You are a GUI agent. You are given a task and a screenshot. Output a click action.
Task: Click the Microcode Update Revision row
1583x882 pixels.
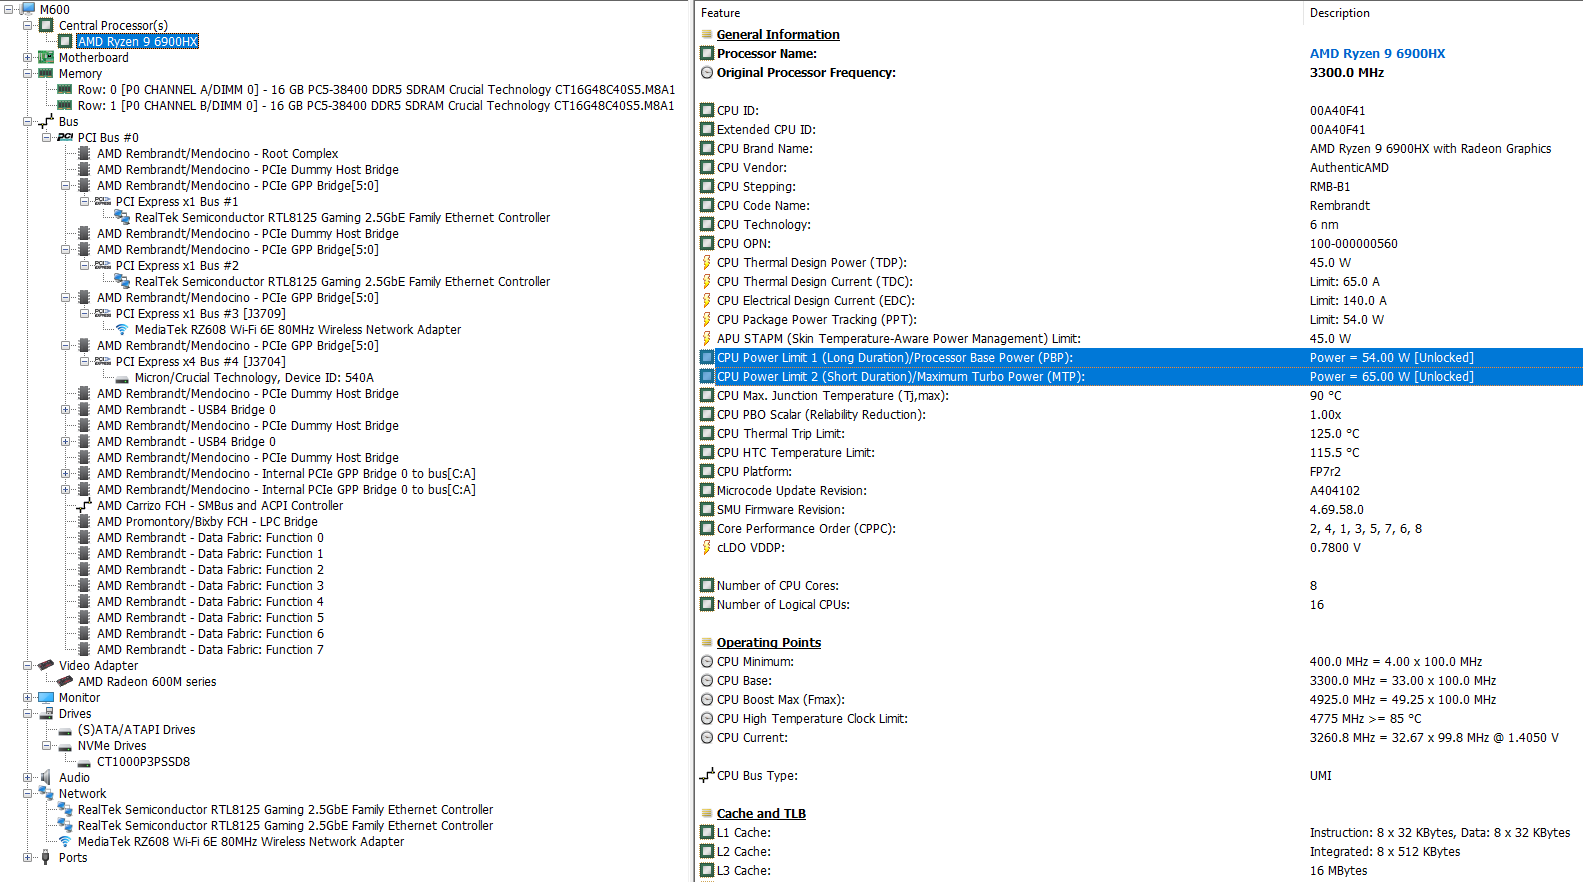coord(1140,490)
